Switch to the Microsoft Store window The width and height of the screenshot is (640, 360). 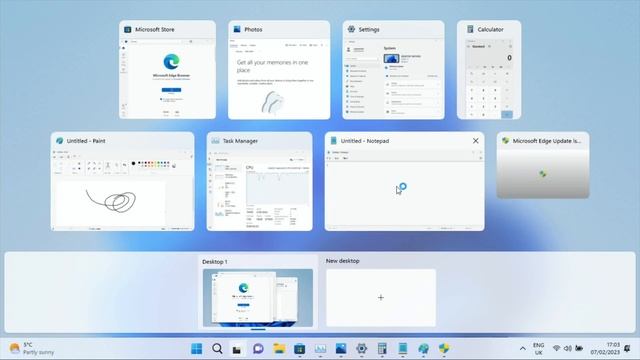point(167,70)
